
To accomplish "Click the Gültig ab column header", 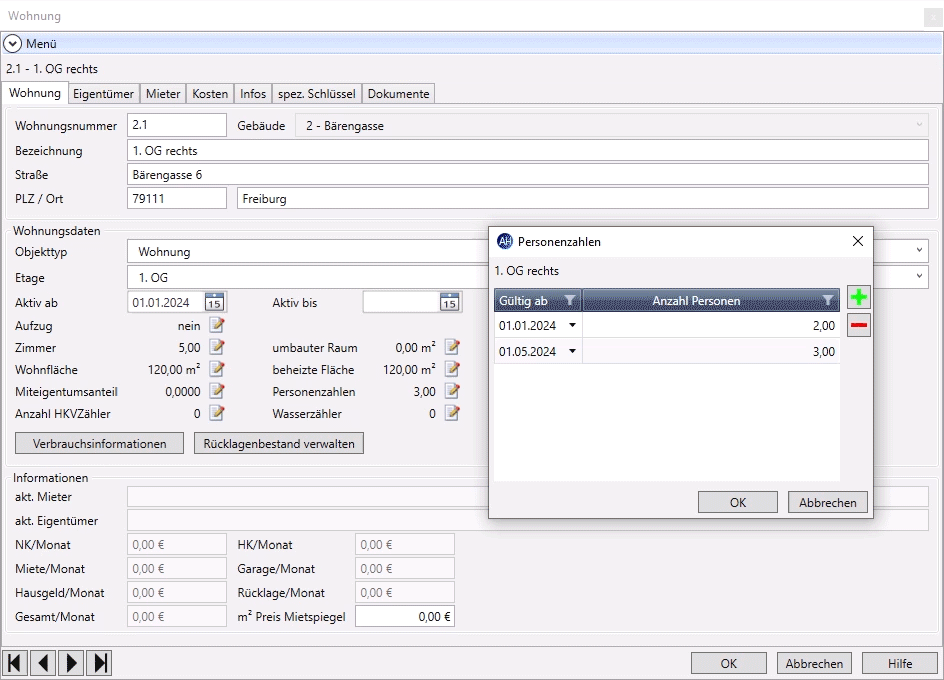I will tap(538, 301).
